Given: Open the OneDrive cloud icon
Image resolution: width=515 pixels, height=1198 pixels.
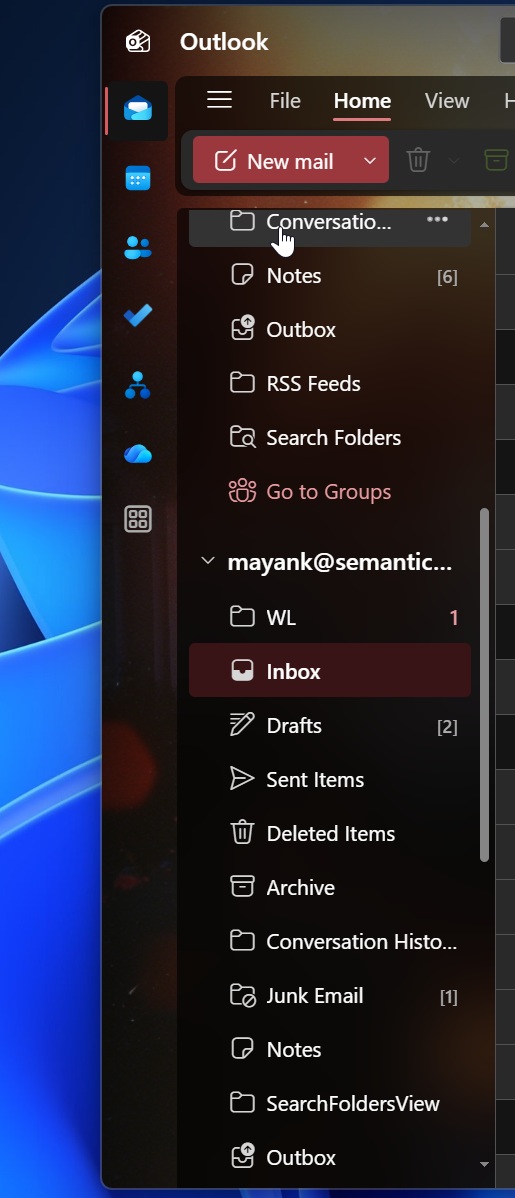Looking at the screenshot, I should coord(138,455).
